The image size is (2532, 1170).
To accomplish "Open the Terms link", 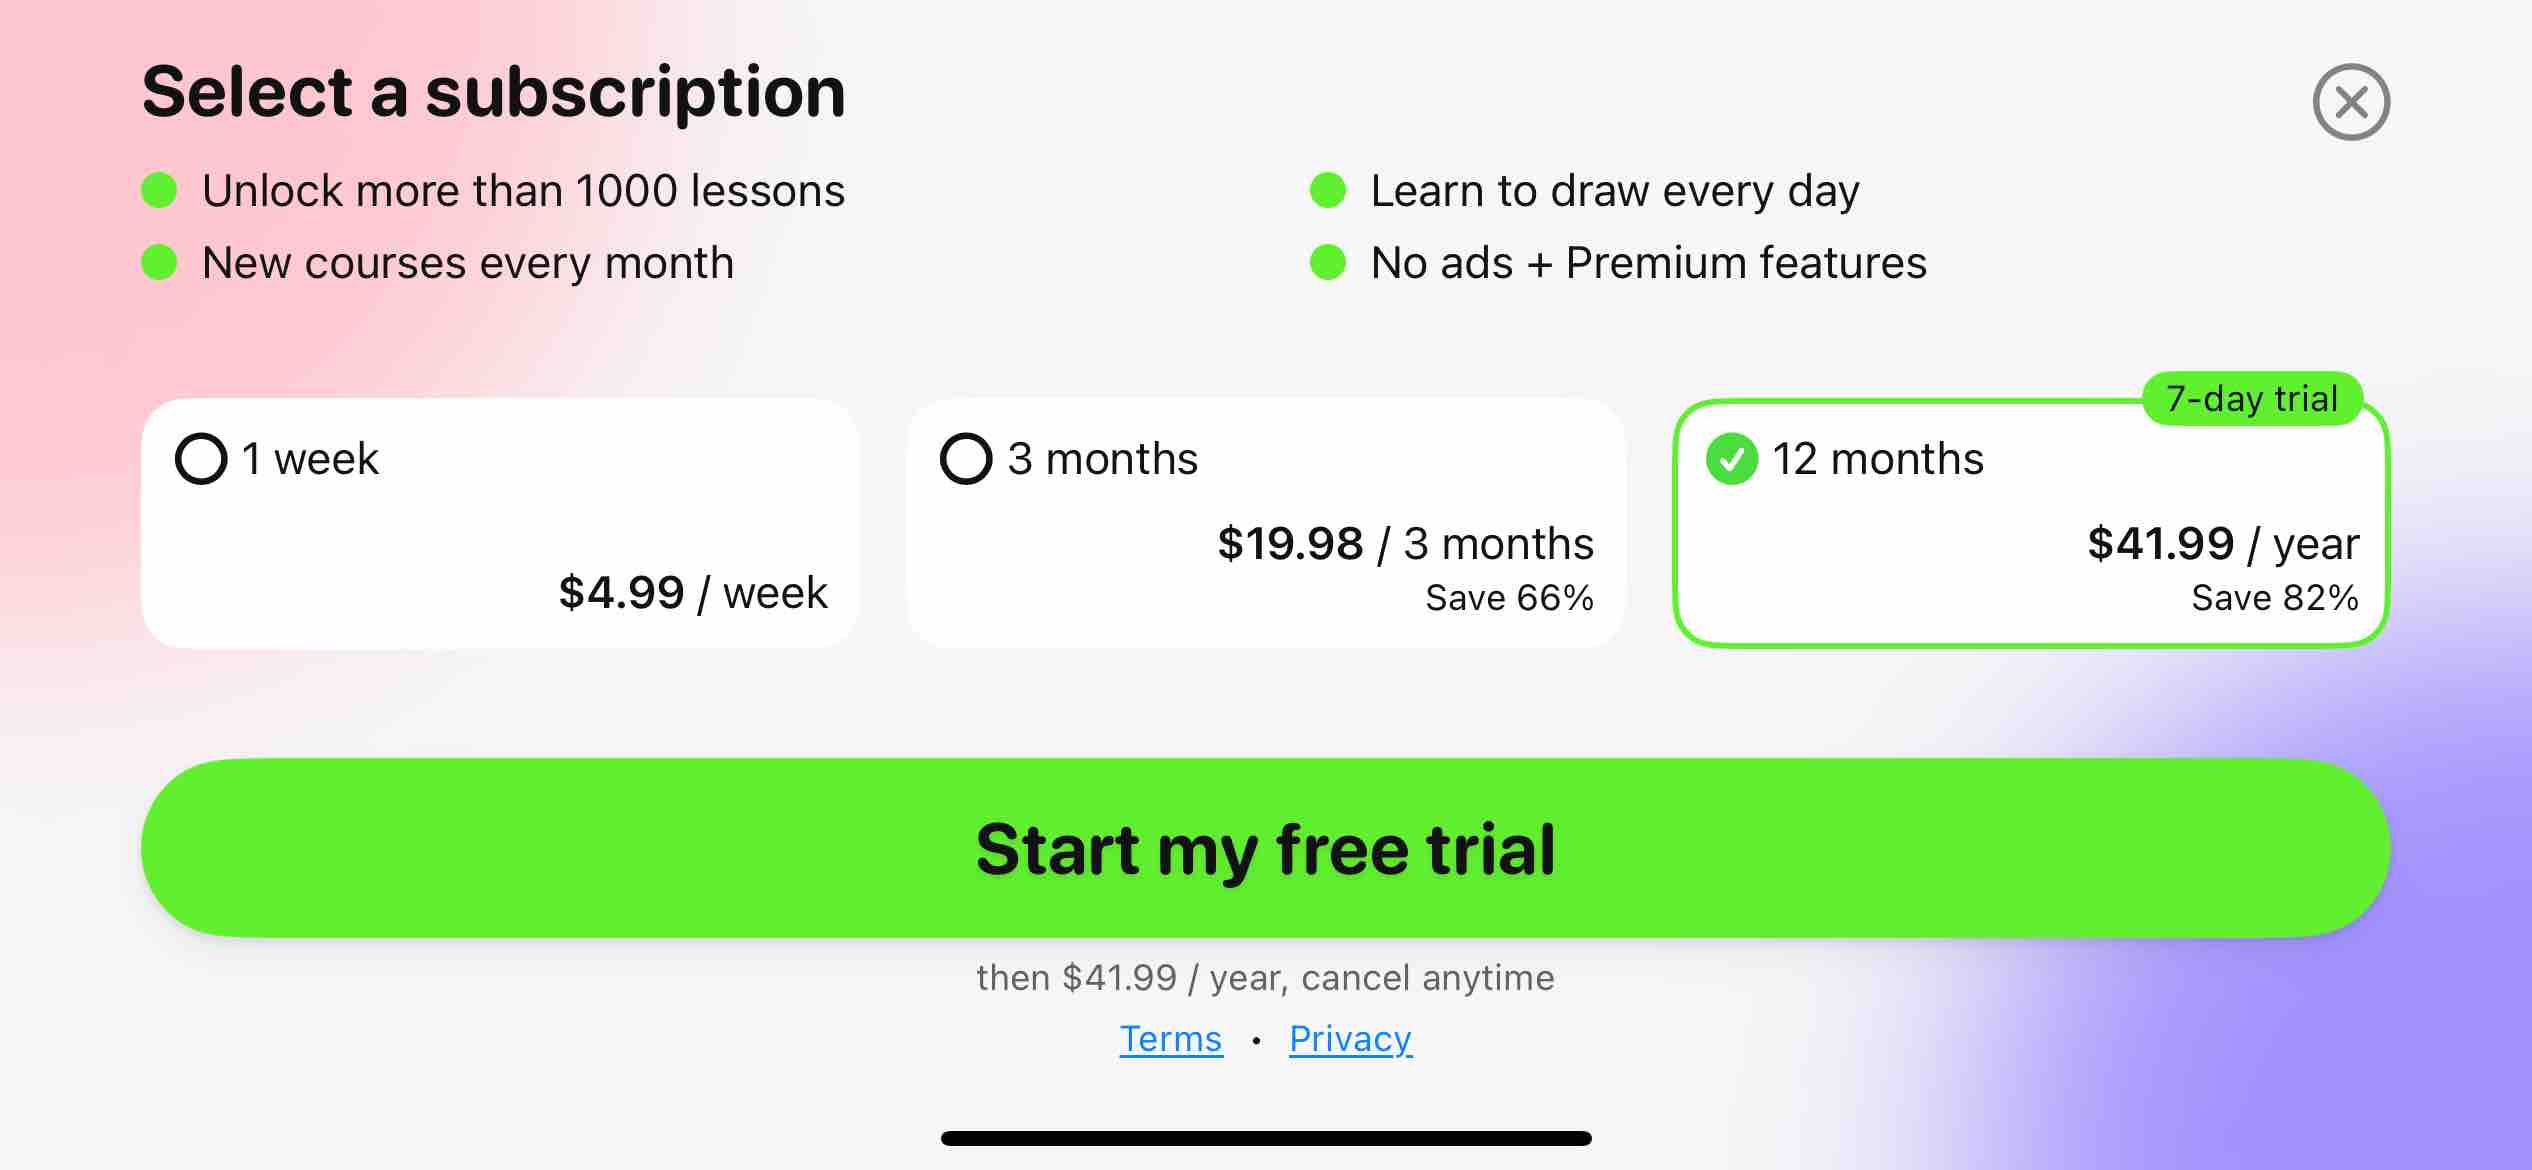I will coord(1170,1038).
